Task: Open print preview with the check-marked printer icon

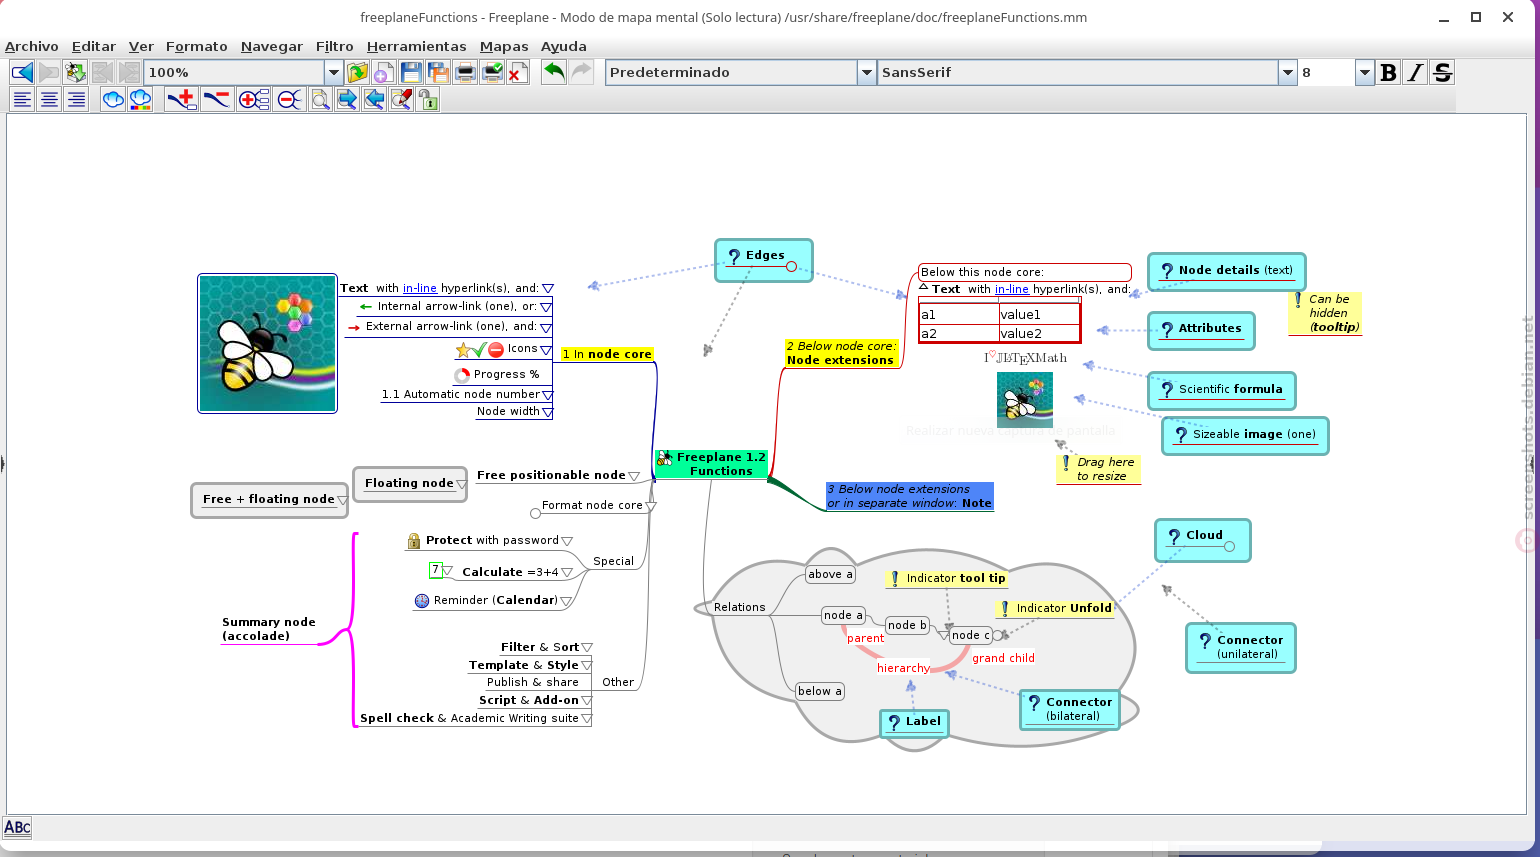Action: point(492,72)
